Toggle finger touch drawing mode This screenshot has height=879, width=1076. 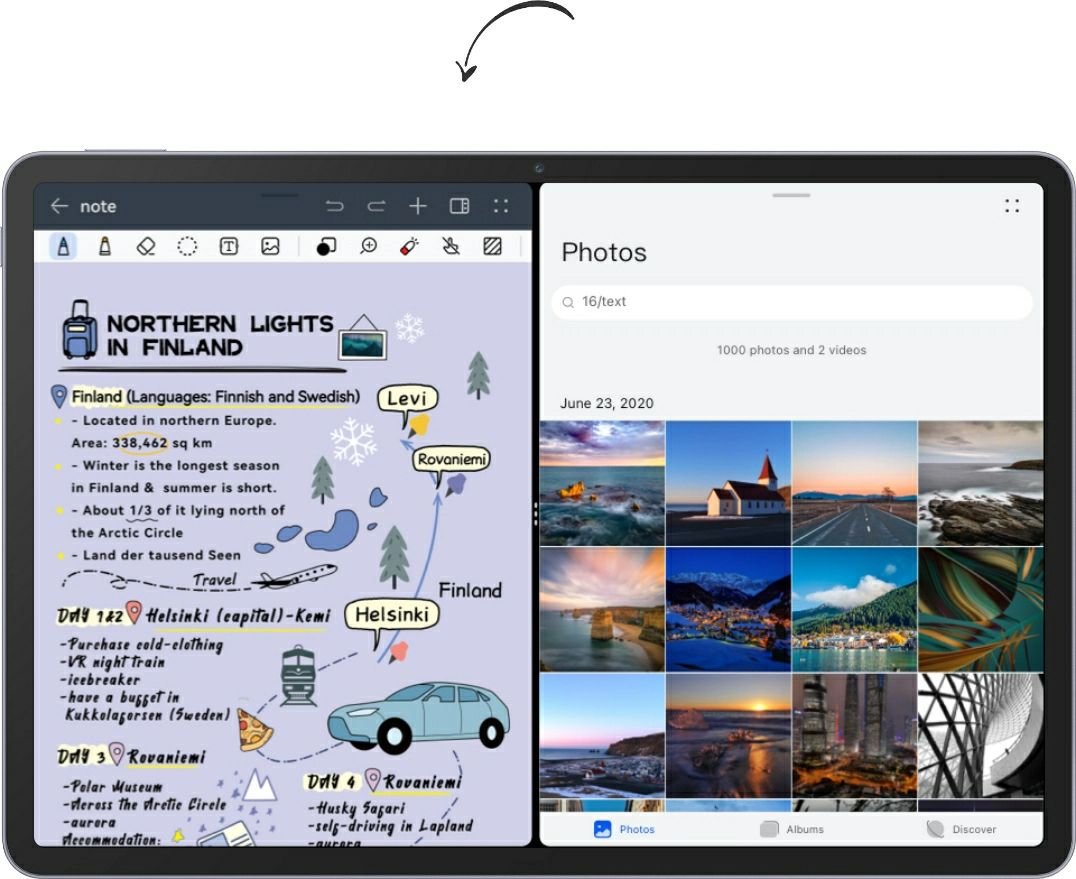(451, 246)
